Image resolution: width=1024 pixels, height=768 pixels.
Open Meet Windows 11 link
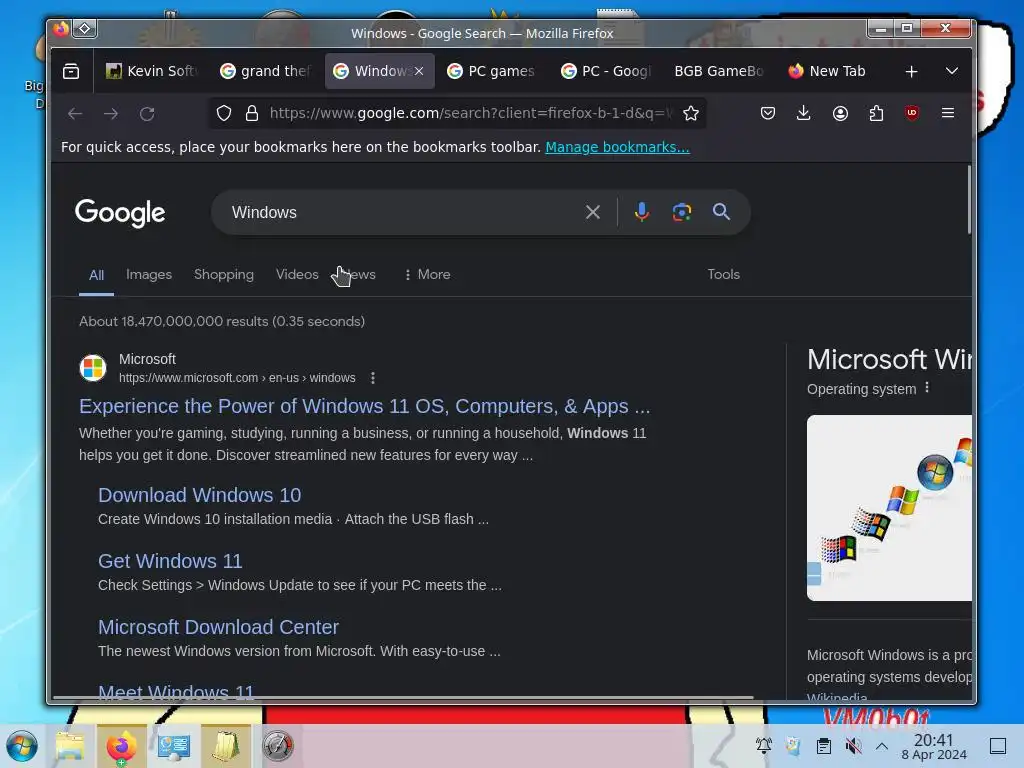[176, 691]
